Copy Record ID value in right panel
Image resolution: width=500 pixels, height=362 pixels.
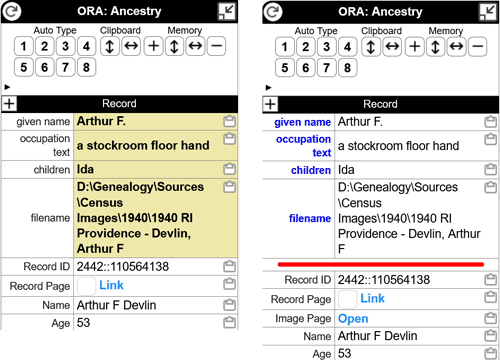click(490, 279)
